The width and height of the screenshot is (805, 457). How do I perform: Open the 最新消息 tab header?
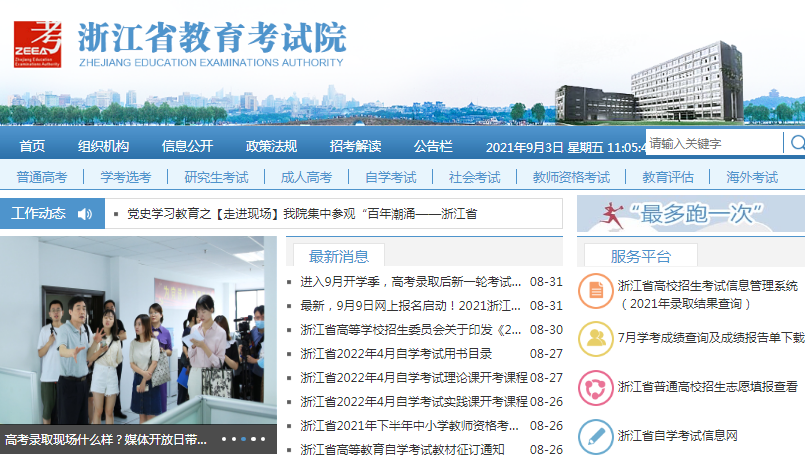pos(338,256)
